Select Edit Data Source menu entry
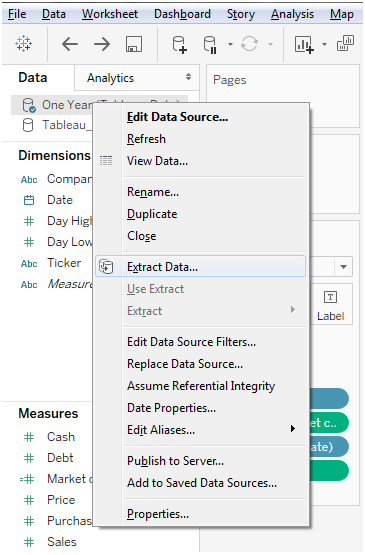The height and width of the screenshot is (555, 365). (x=177, y=117)
